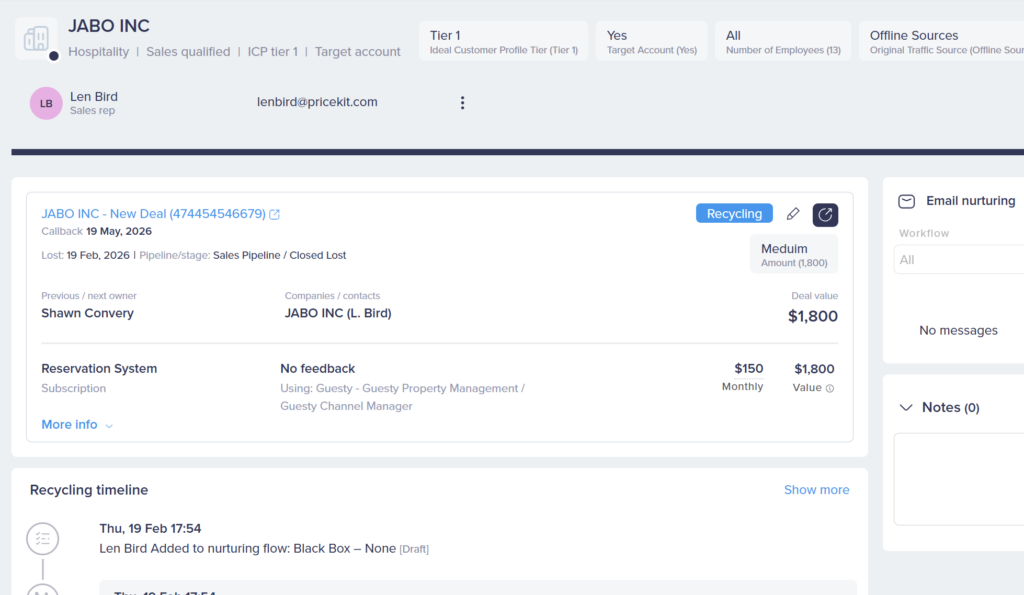Collapse the Notes section chevron

coord(906,408)
